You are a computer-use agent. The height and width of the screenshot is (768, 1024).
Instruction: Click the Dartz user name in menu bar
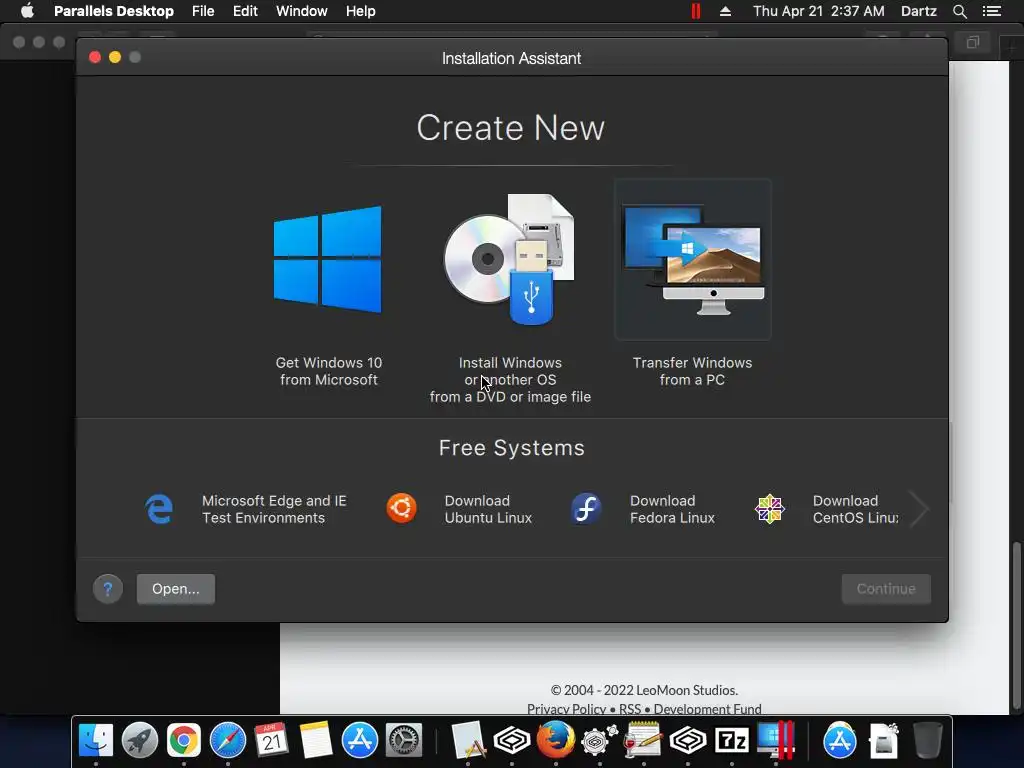coord(919,11)
